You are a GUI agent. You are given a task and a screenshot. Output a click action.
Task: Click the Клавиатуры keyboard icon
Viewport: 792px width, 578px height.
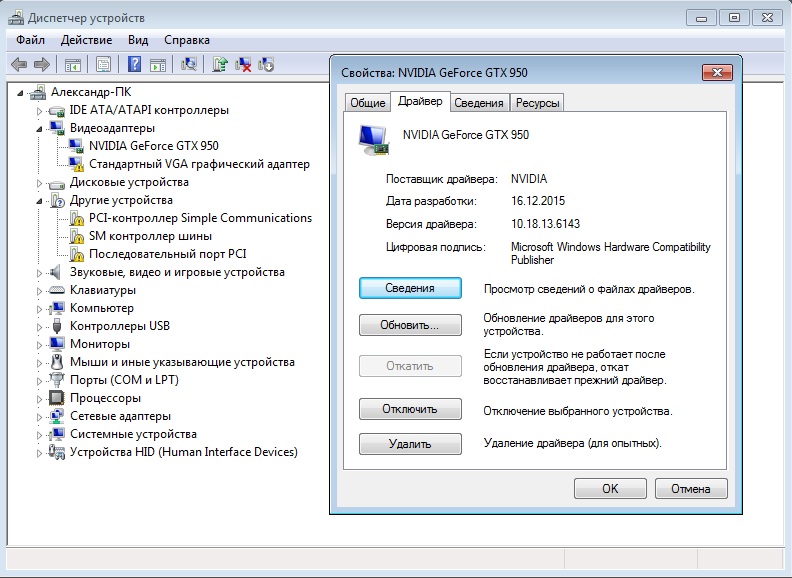click(x=57, y=291)
